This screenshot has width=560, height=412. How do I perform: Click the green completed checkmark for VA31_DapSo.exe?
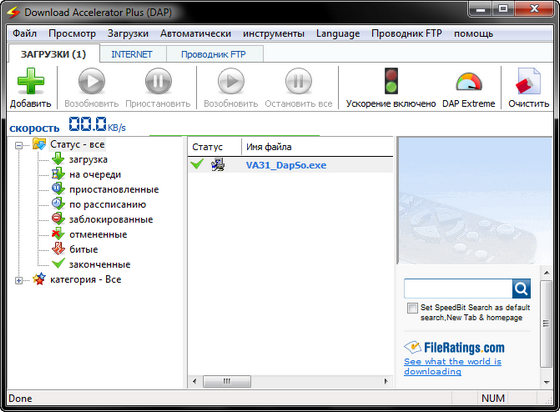[x=197, y=165]
